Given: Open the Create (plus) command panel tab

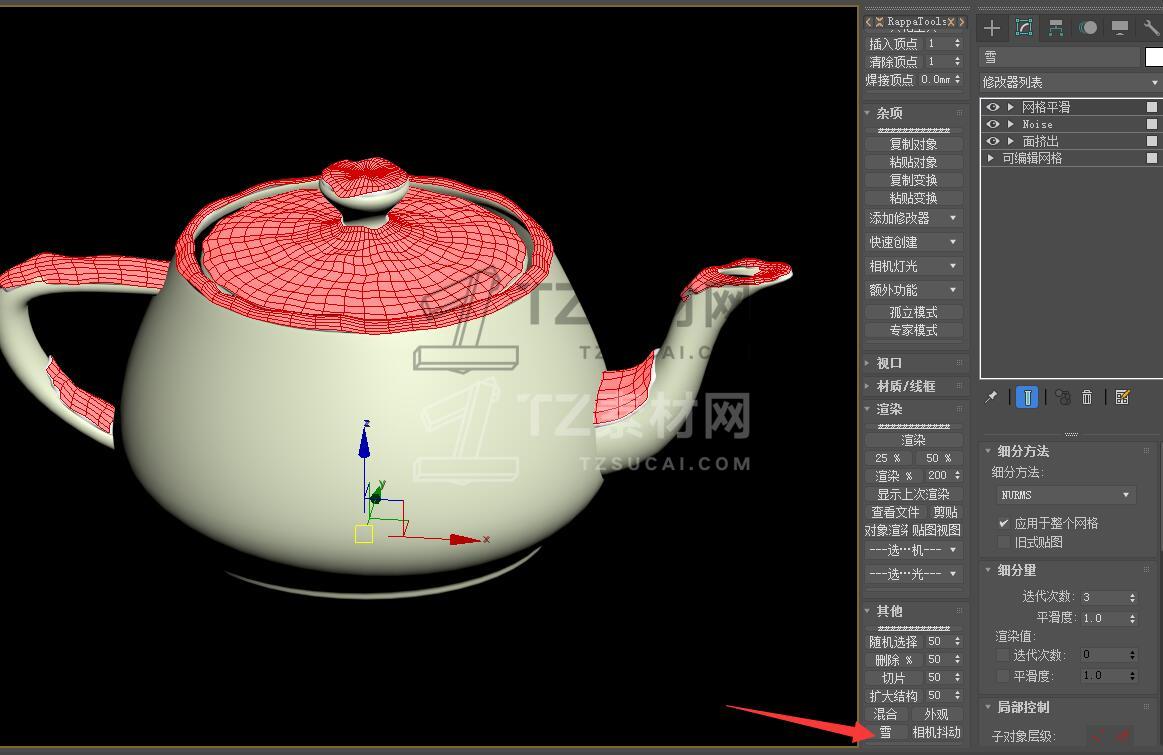Looking at the screenshot, I should click(992, 28).
